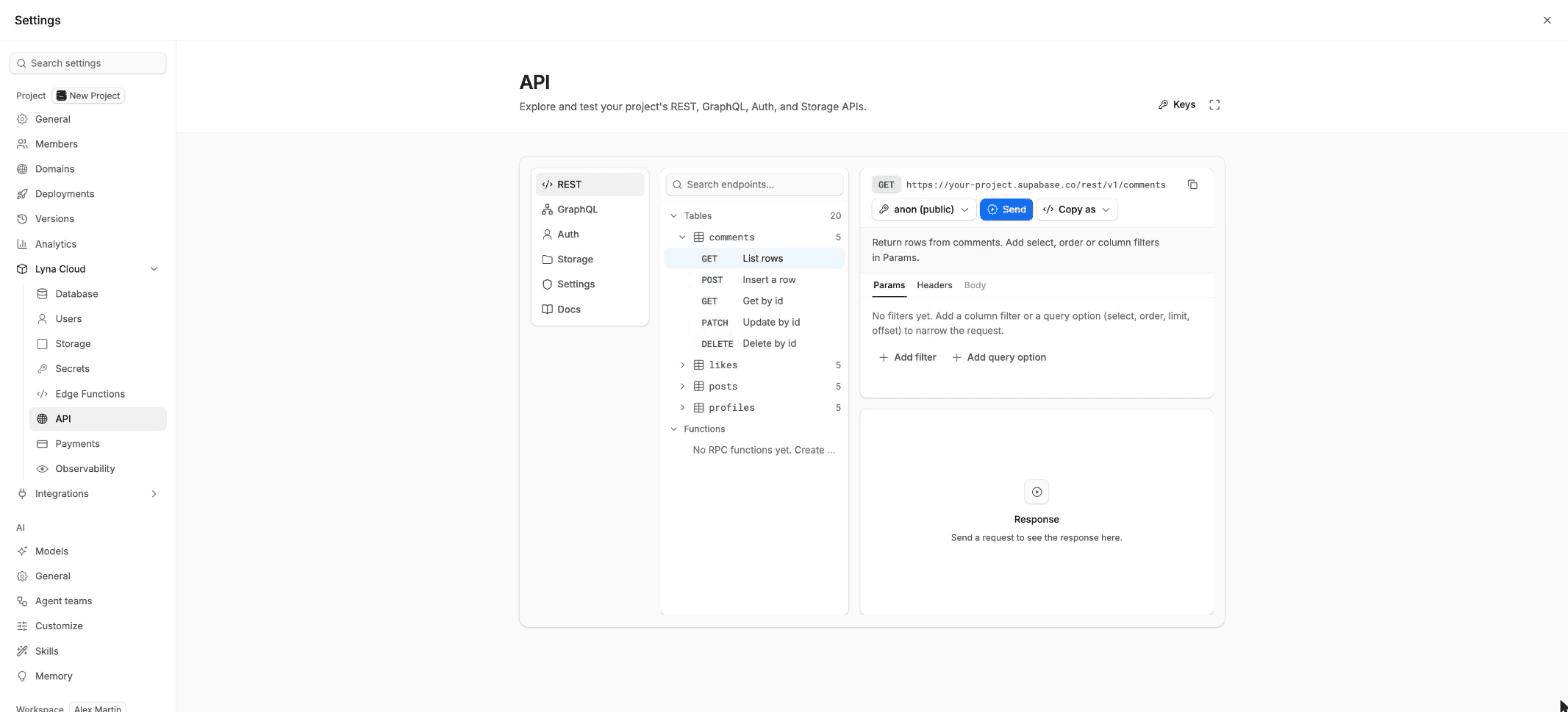This screenshot has width=1568, height=712.
Task: Select the REST API tab
Action: click(590, 185)
